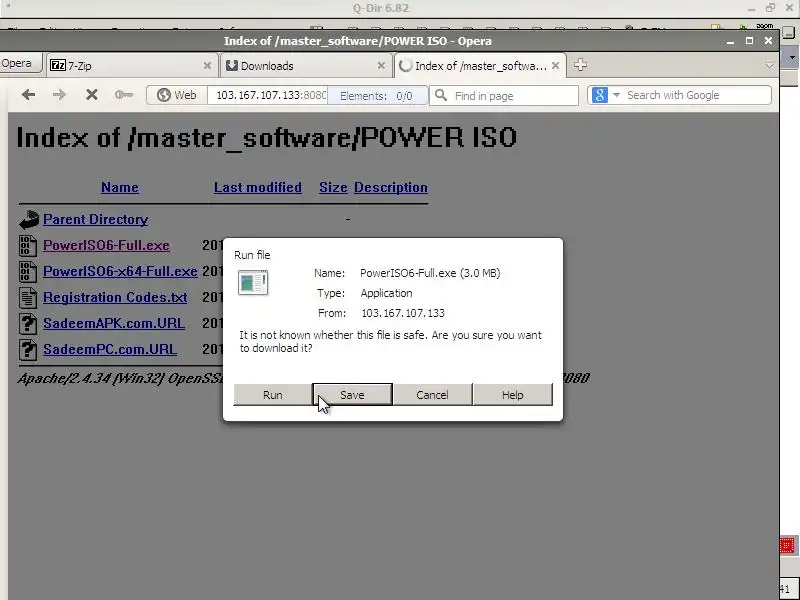Cancel the Run file dialog
Screen dimensions: 800x600
pyautogui.click(x=432, y=395)
